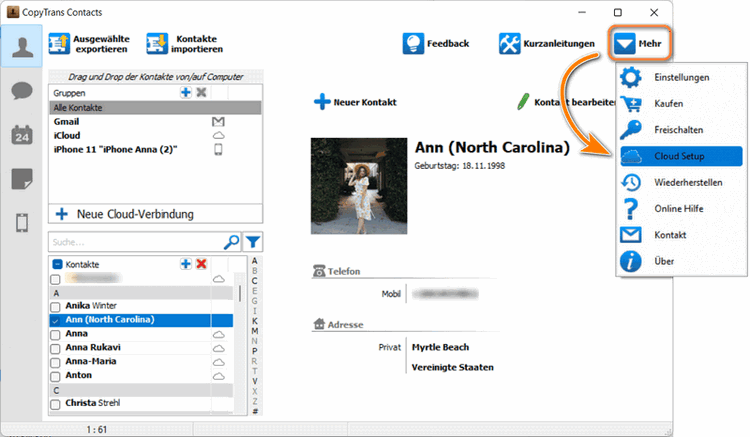Delete group with grey X icon
This screenshot has height=437, width=750.
(201, 92)
